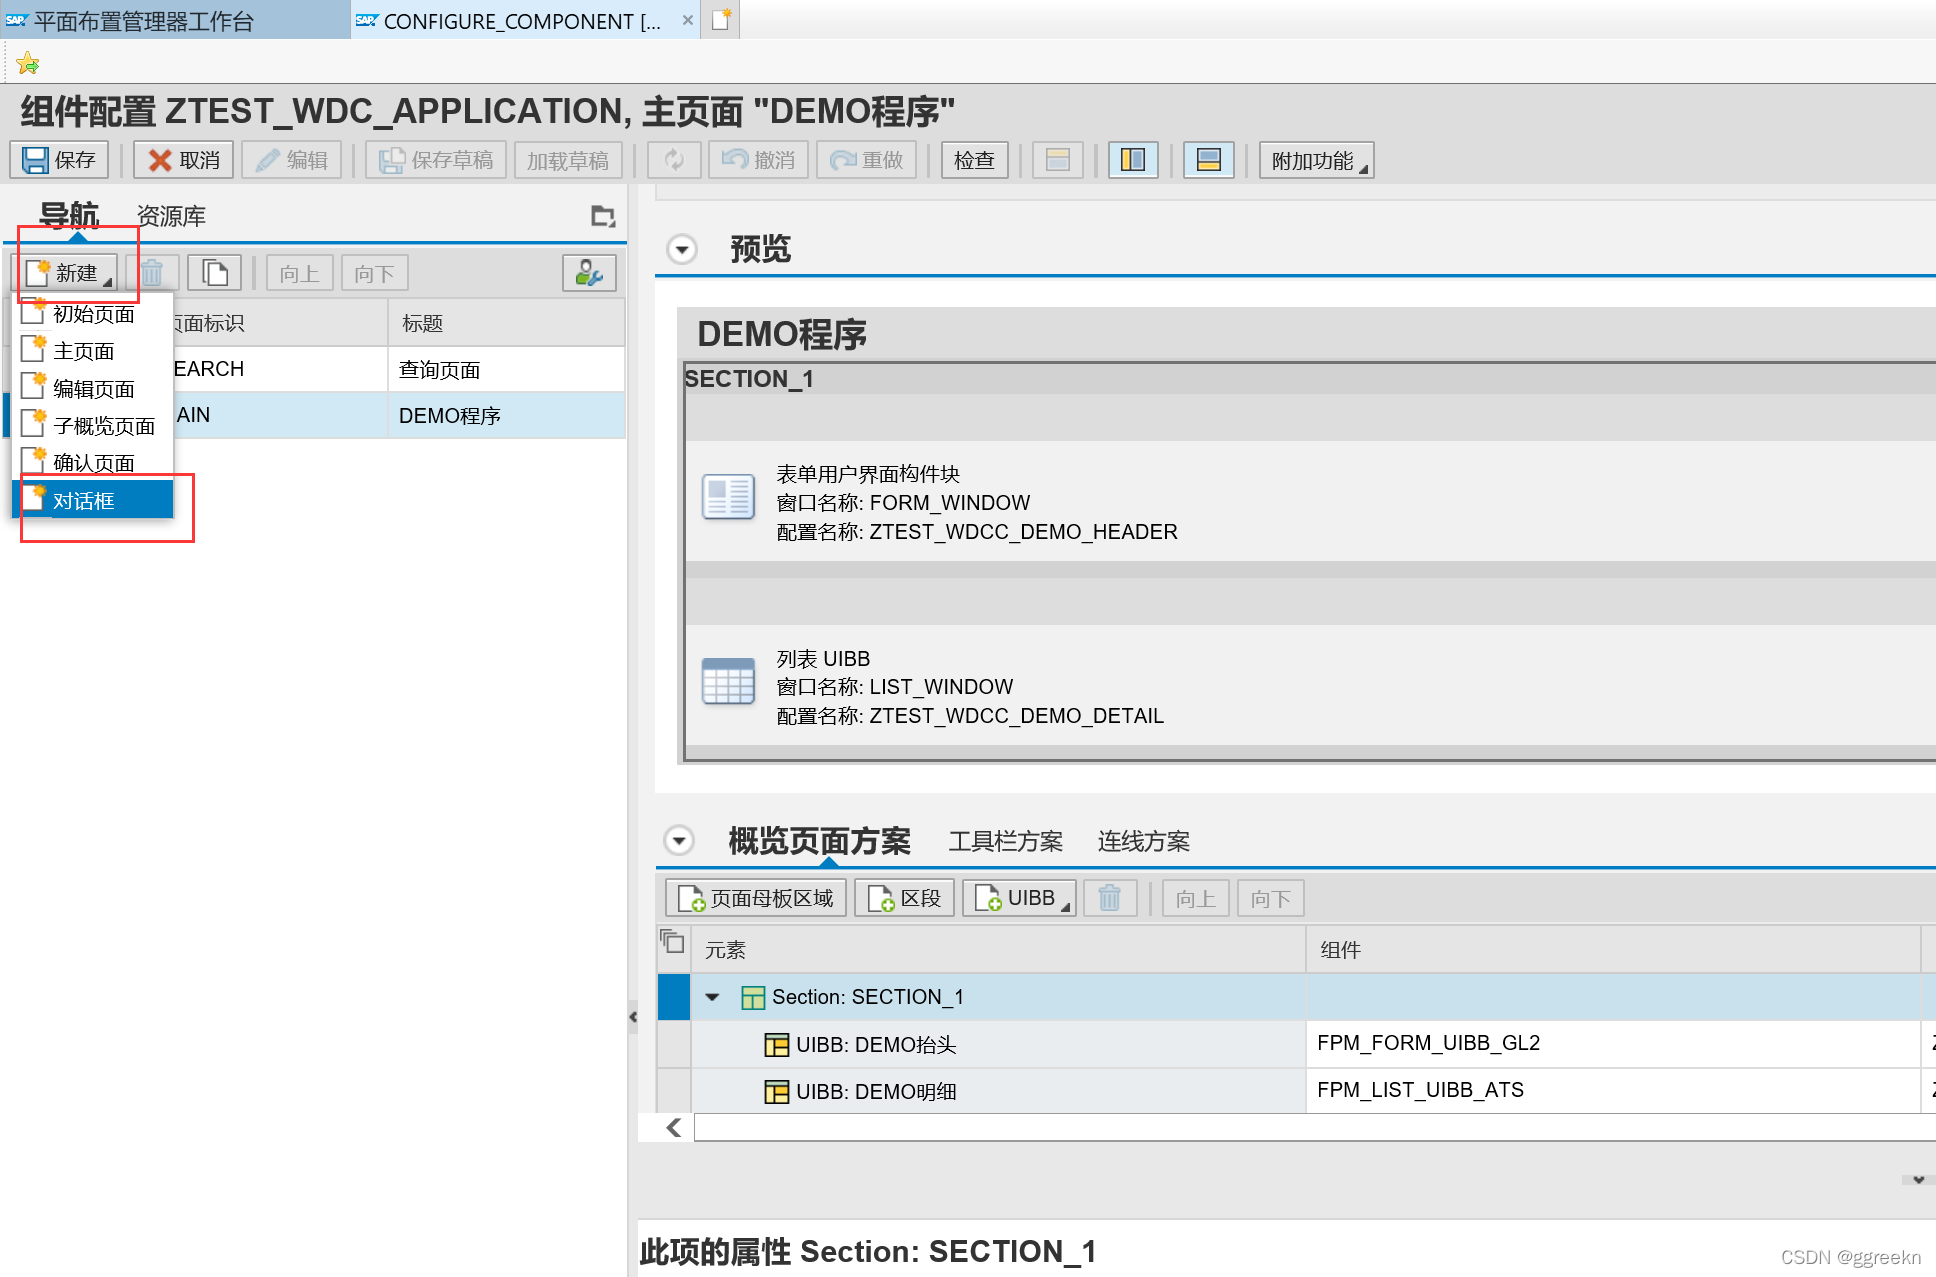The height and width of the screenshot is (1277, 1936).
Task: Click the 编辑 edit button
Action: [x=291, y=160]
